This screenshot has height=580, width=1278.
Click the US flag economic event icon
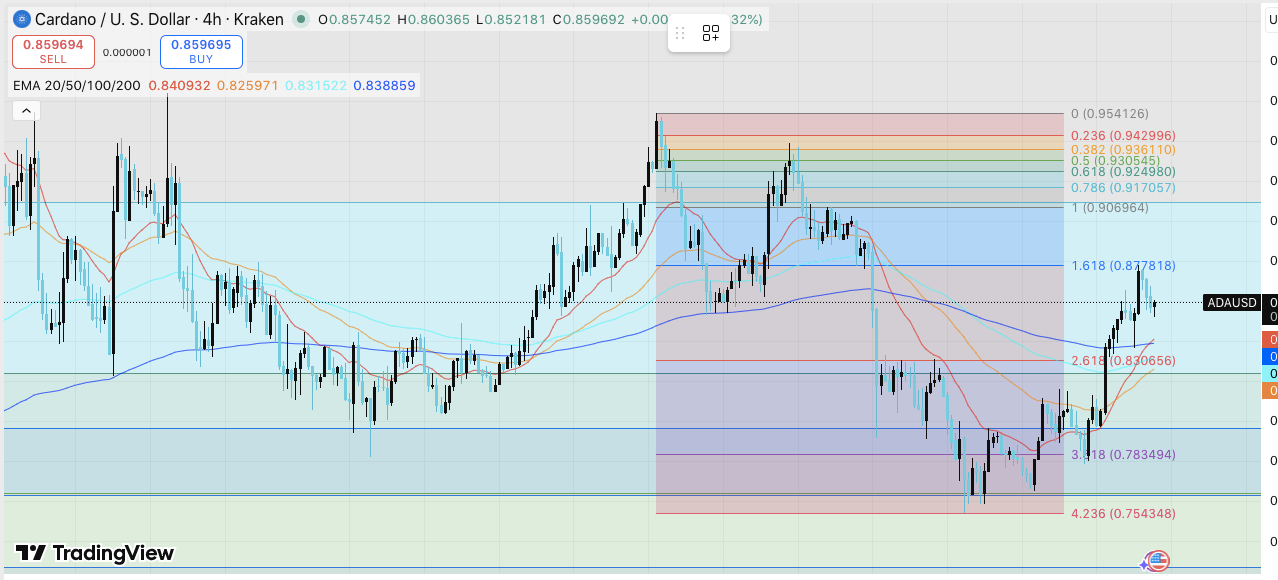[x=1157, y=561]
